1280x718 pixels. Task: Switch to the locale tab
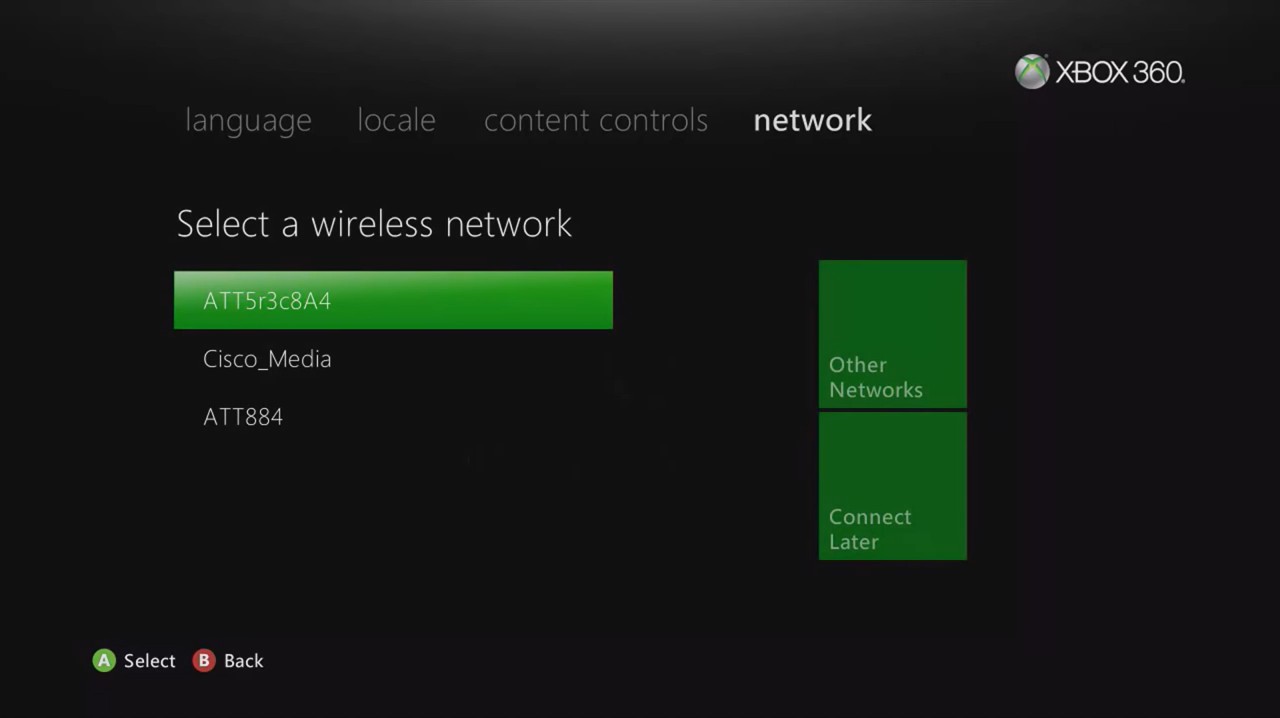[396, 120]
